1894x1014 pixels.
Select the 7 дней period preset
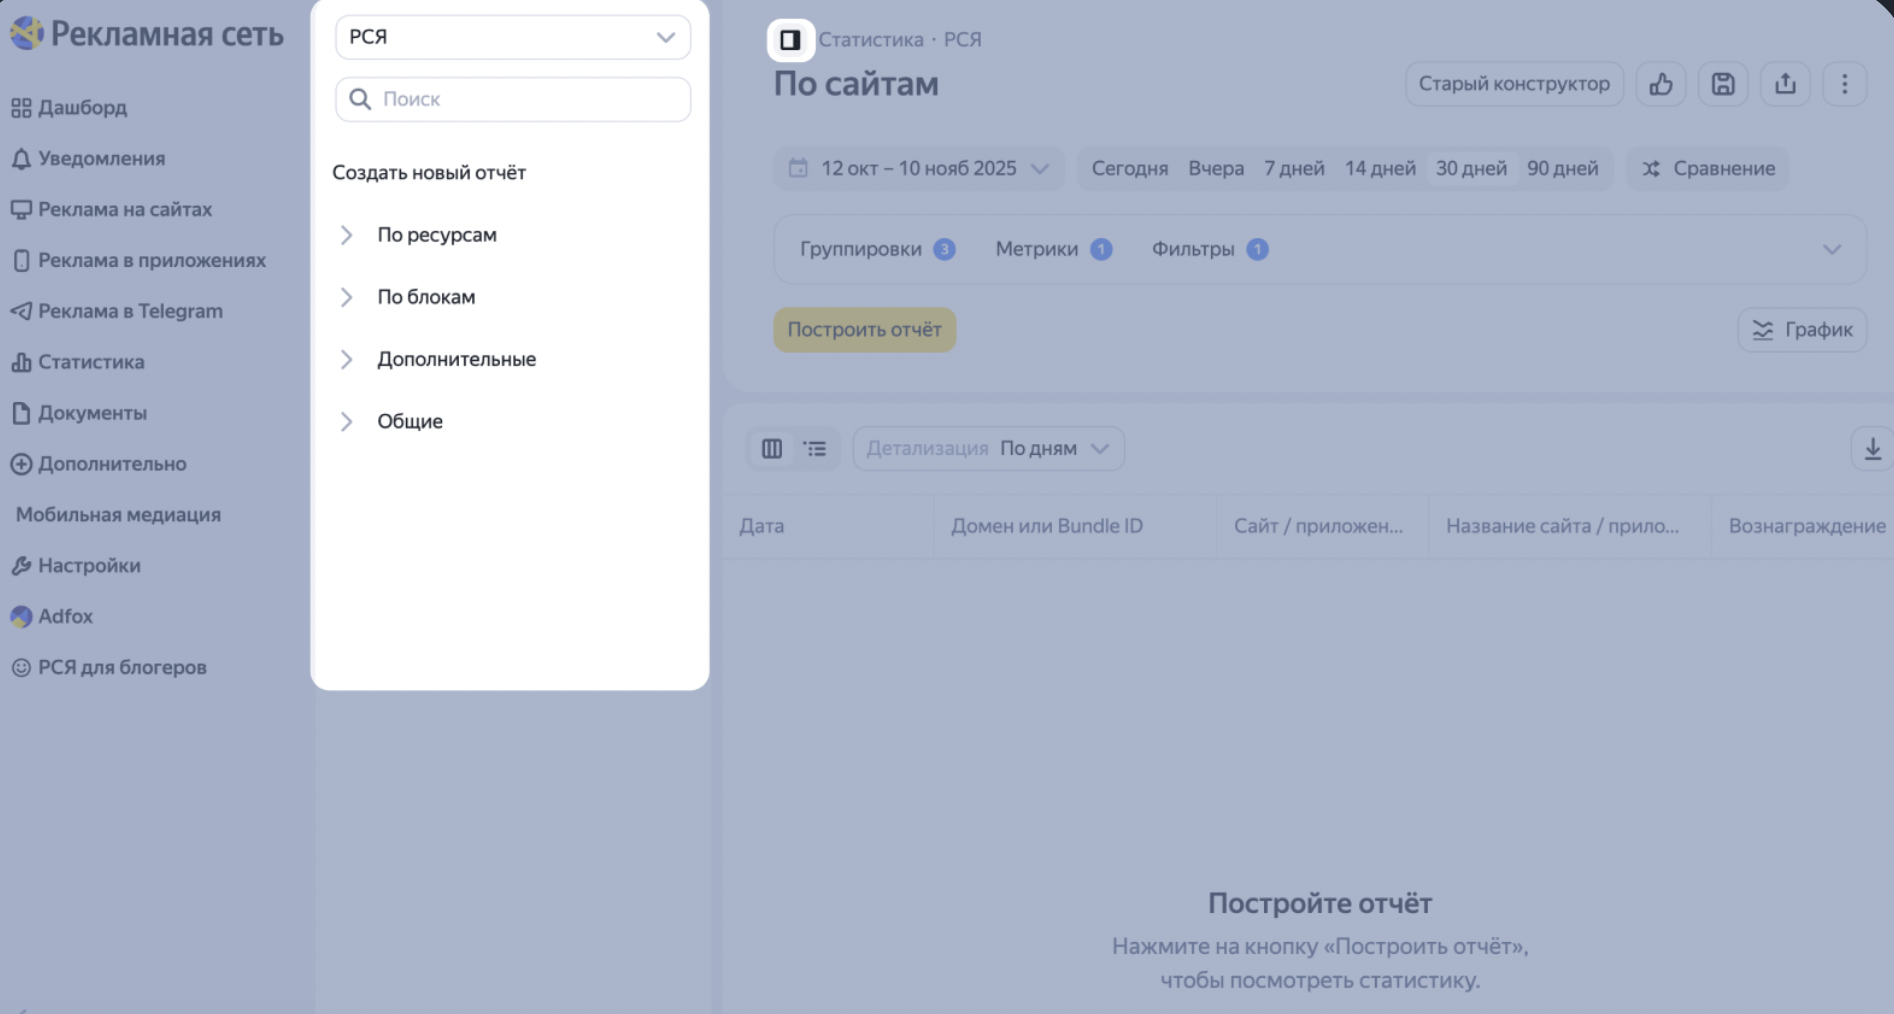click(x=1293, y=168)
